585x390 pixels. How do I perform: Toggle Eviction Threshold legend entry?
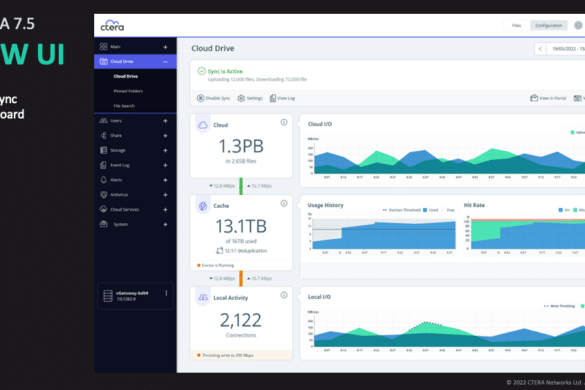(x=401, y=210)
